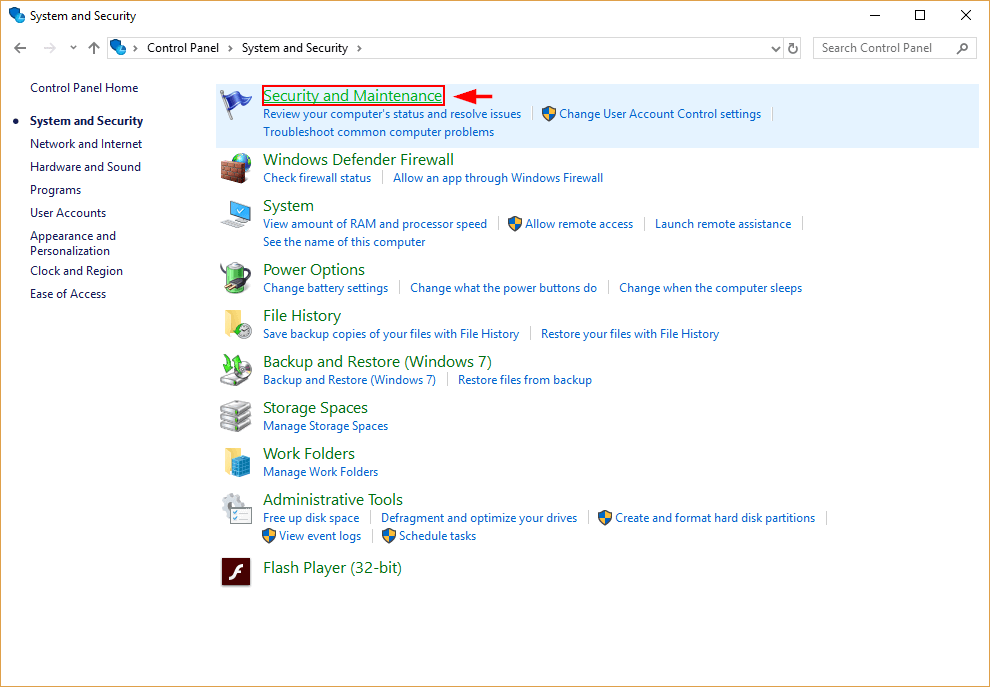This screenshot has height=687, width=990.
Task: Click Manage Work Folders link
Action: pyautogui.click(x=321, y=472)
